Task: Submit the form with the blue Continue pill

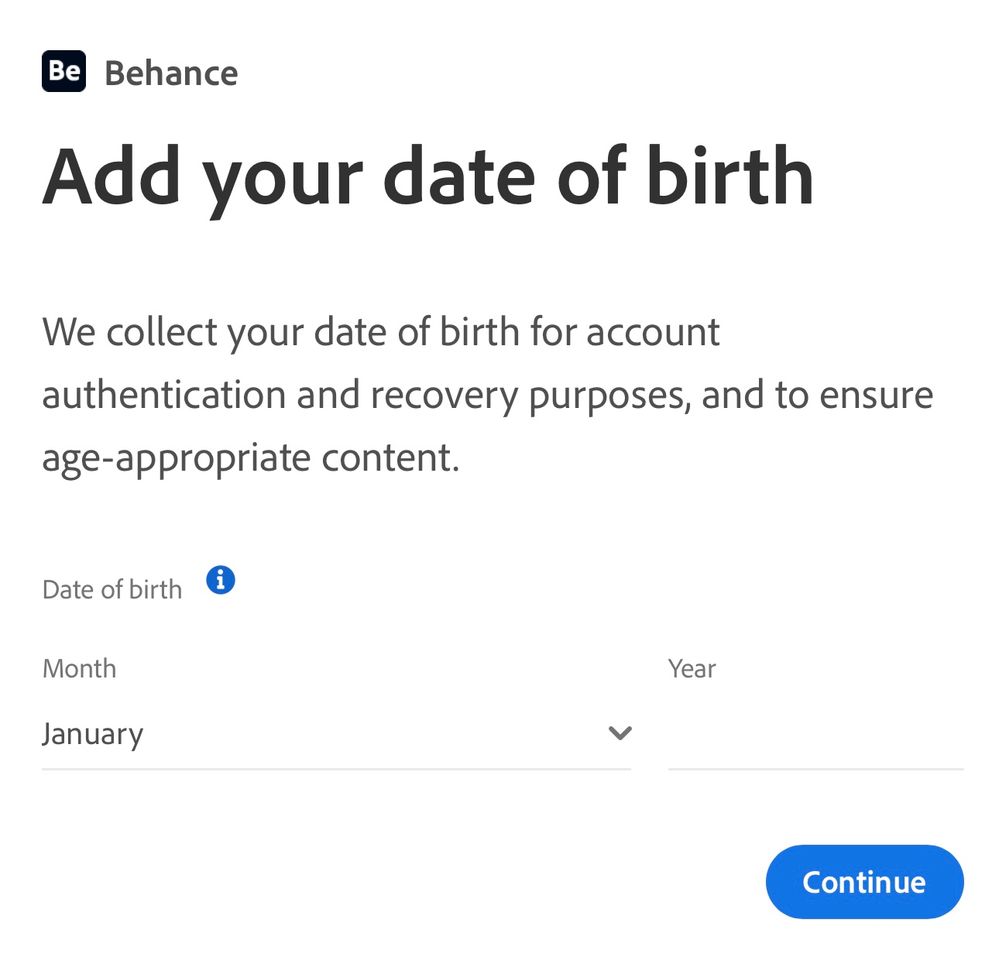Action: click(x=865, y=882)
